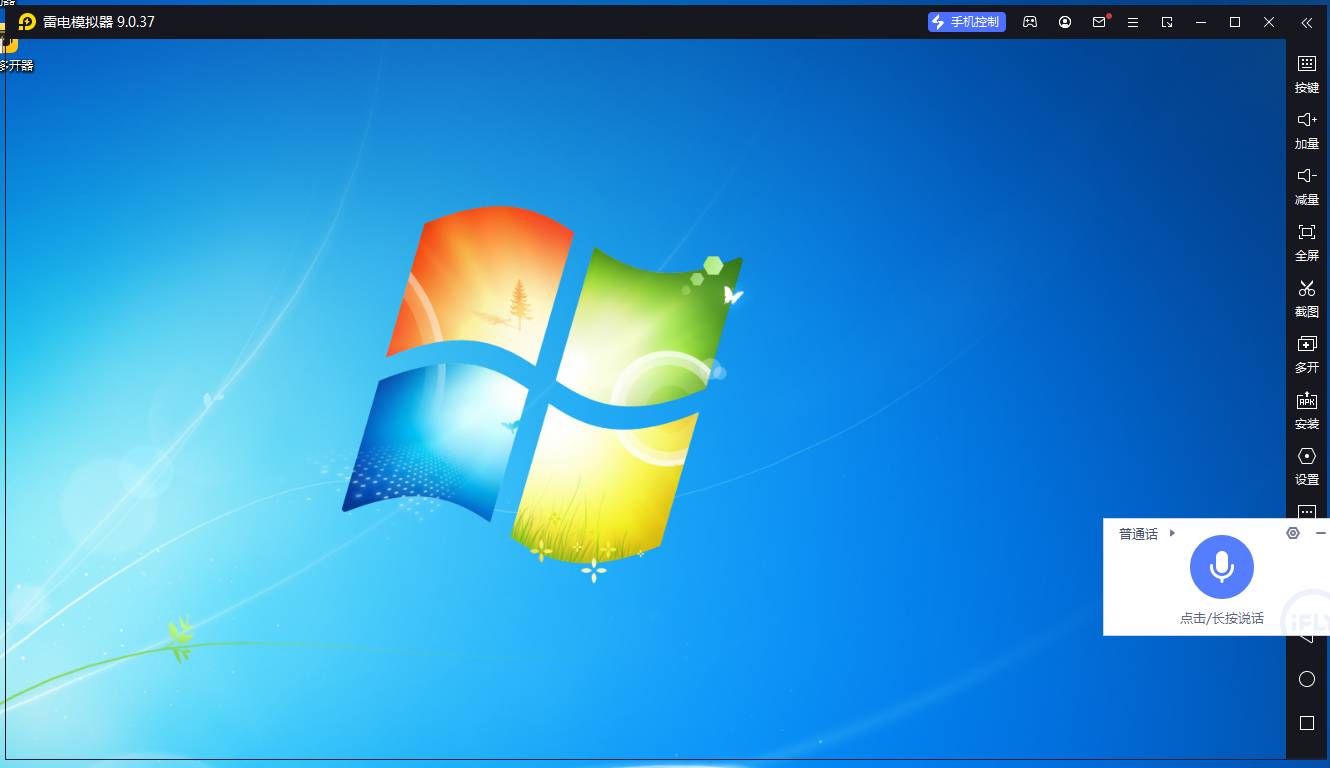1330x768 pixels.
Task: Open voice input panel settings gear
Action: click(x=1292, y=534)
